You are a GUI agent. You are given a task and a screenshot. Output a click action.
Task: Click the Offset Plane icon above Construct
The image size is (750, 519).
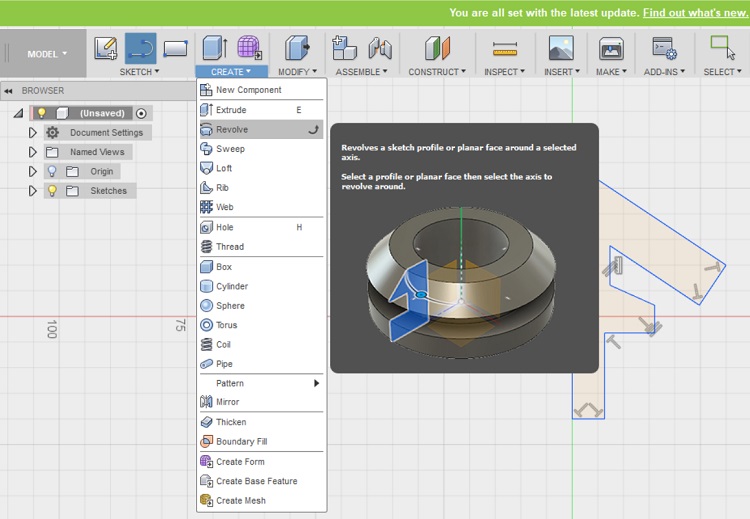[437, 48]
